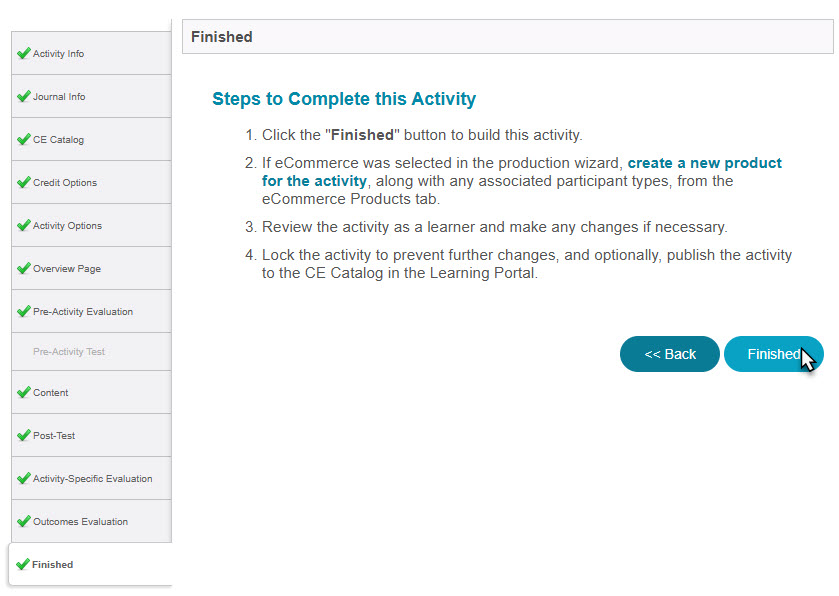Click the Finished header bar
This screenshot has width=839, height=596.
tap(507, 37)
